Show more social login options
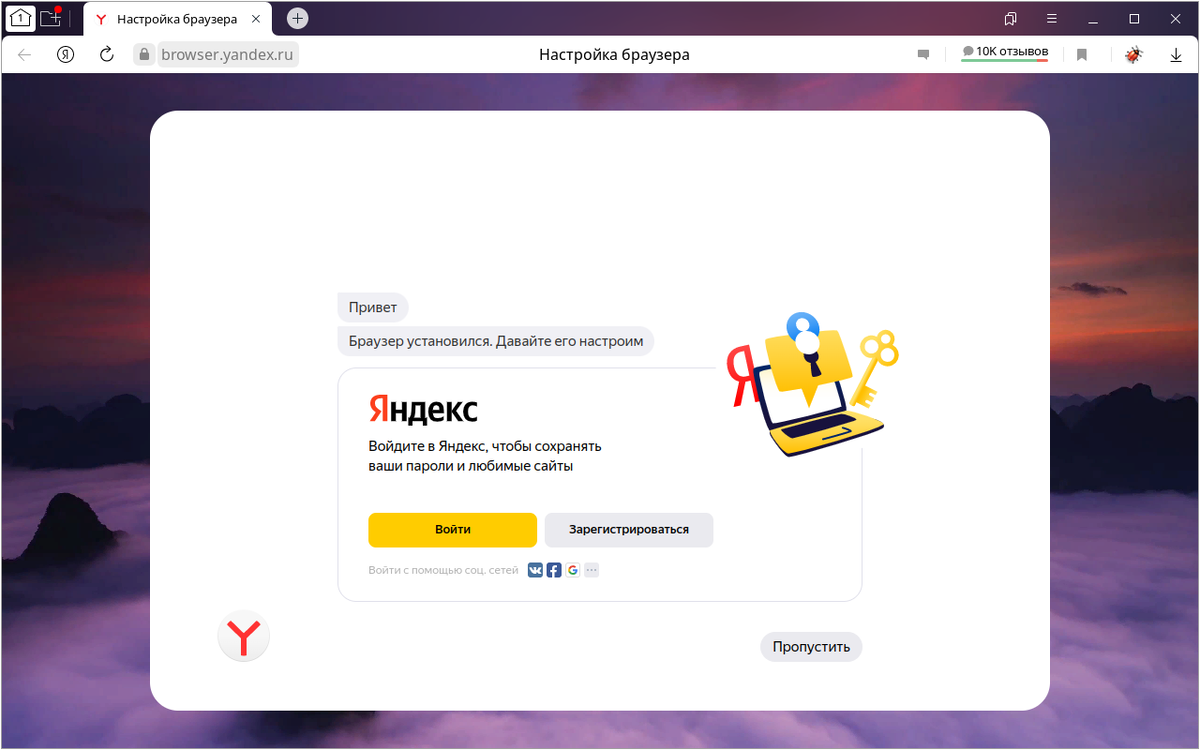 tap(591, 570)
